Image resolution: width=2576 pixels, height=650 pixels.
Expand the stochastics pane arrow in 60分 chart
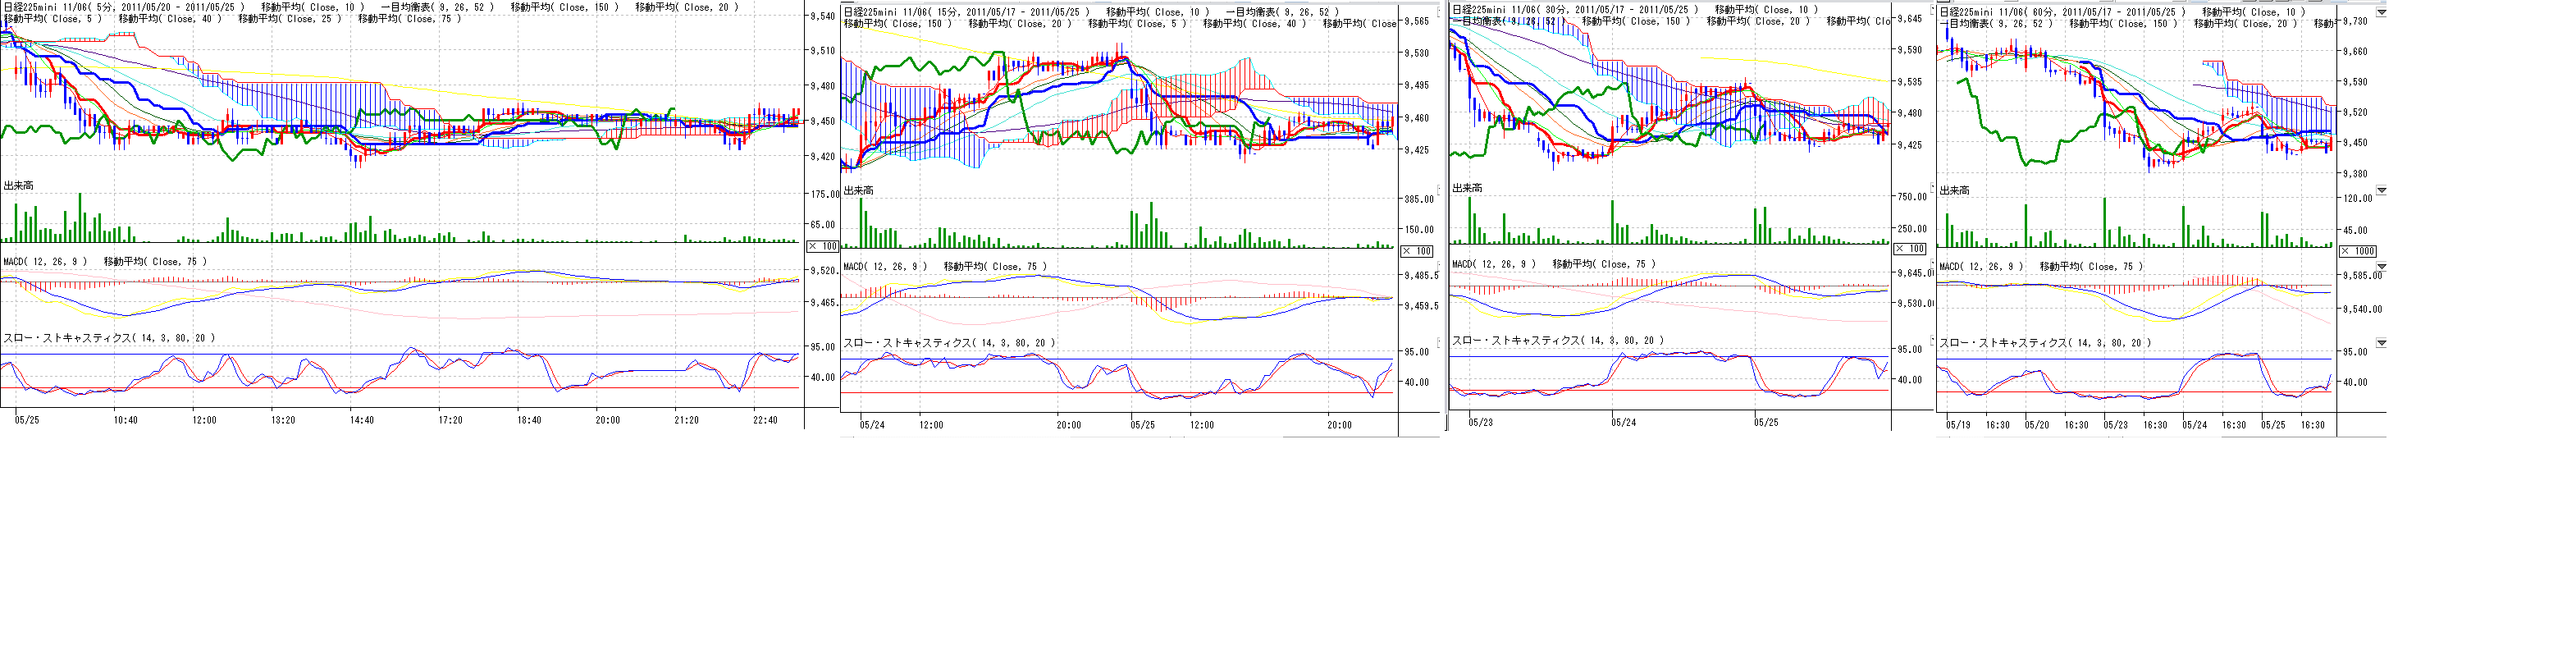click(2381, 343)
